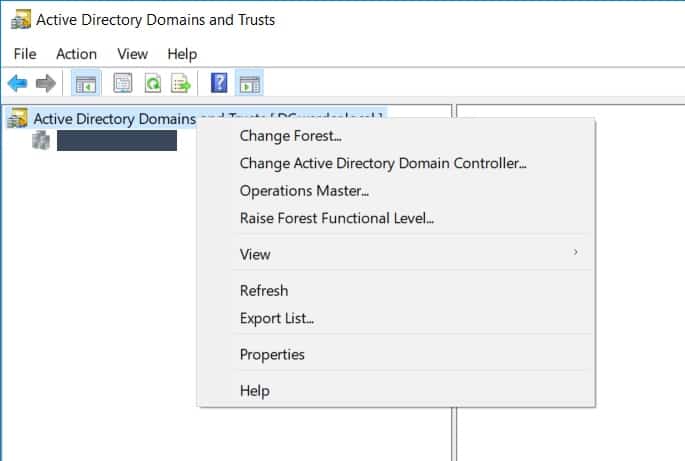Image resolution: width=685 pixels, height=461 pixels.
Task: Click the Export List toolbar icon
Action: [x=181, y=83]
